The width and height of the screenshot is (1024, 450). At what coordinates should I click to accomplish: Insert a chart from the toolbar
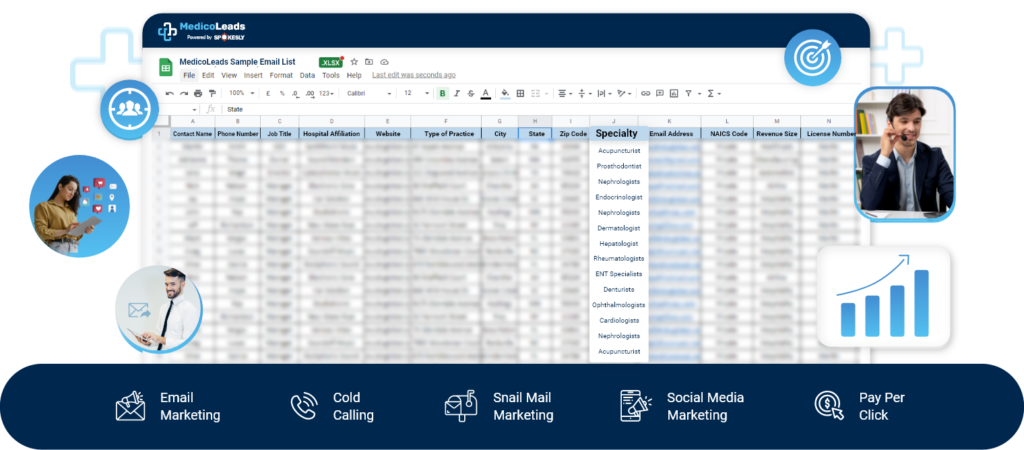tap(674, 93)
